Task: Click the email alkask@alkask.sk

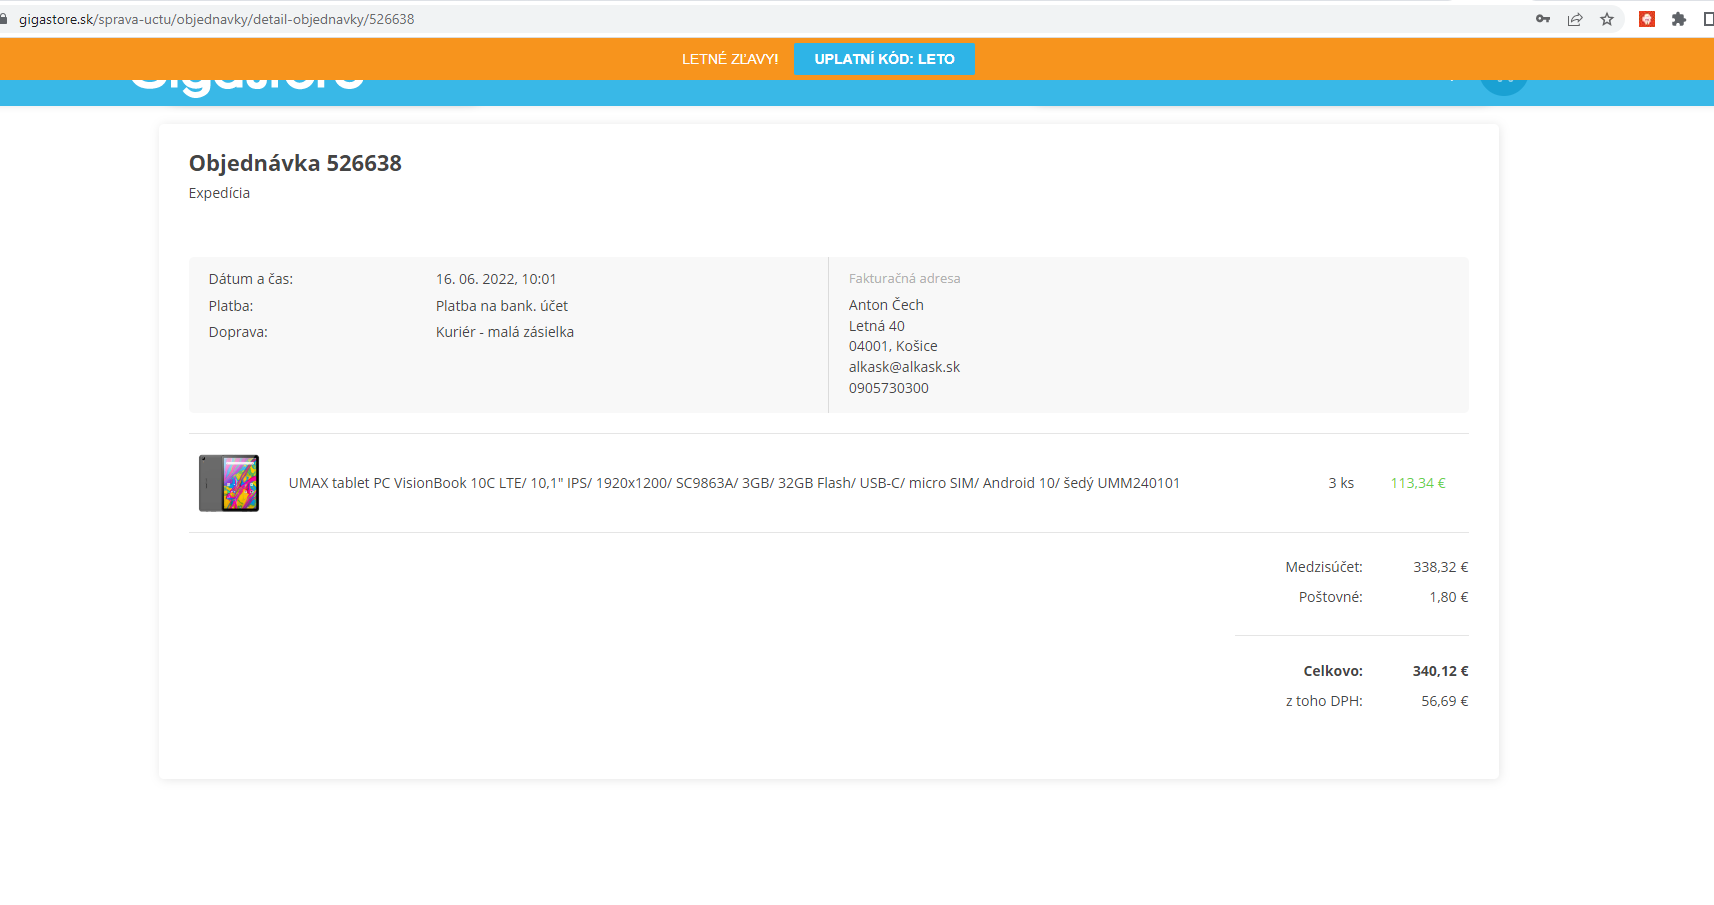Action: click(x=904, y=367)
